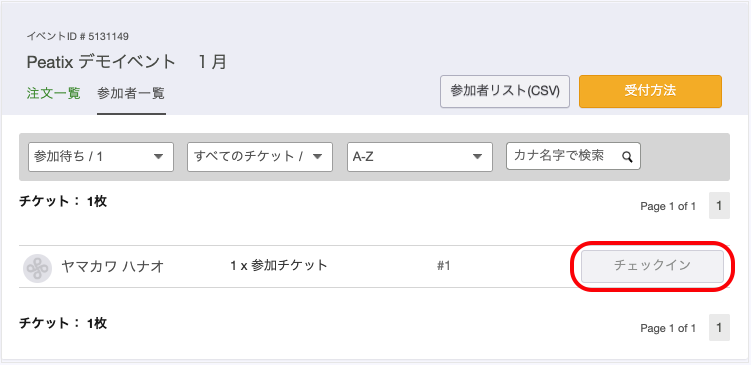Open the A-Z sort order dropdown
This screenshot has width=751, height=365.
click(x=420, y=157)
